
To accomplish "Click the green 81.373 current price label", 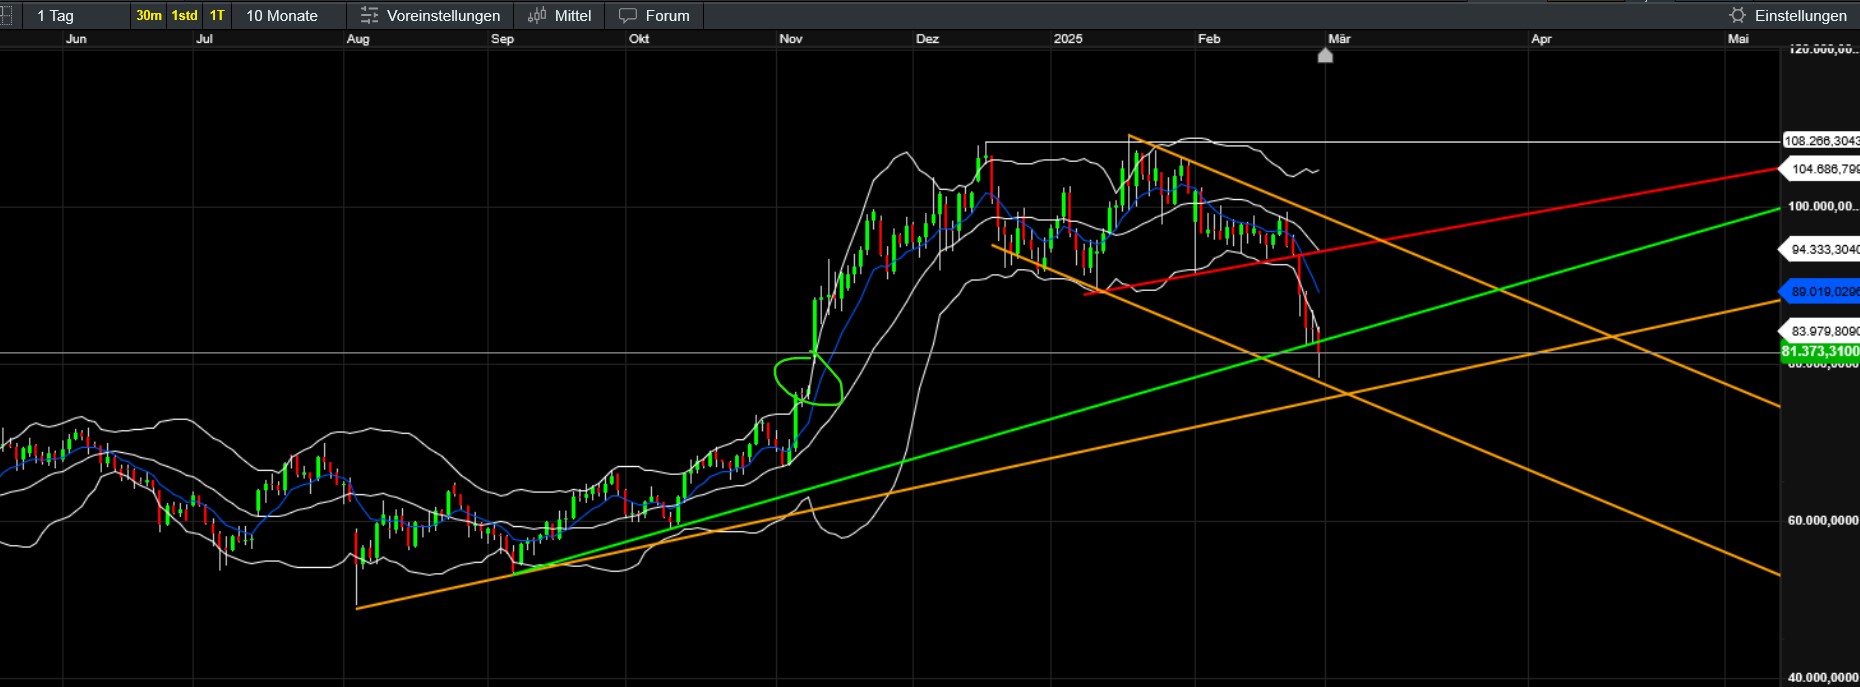I will pos(1821,351).
